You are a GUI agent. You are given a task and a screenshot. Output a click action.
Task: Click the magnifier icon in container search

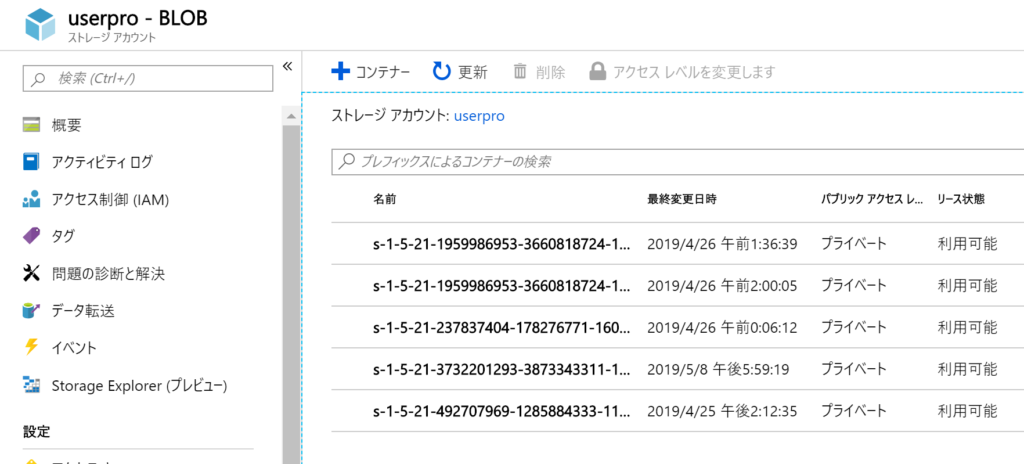(x=347, y=161)
